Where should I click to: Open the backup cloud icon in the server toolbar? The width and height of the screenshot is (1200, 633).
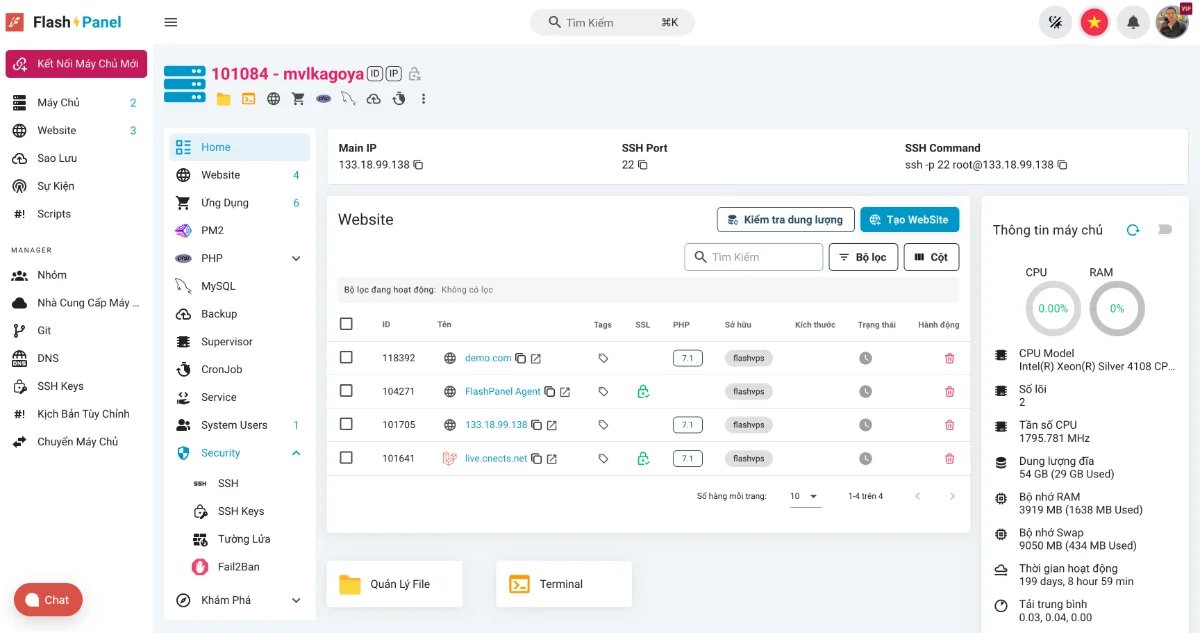(x=373, y=98)
